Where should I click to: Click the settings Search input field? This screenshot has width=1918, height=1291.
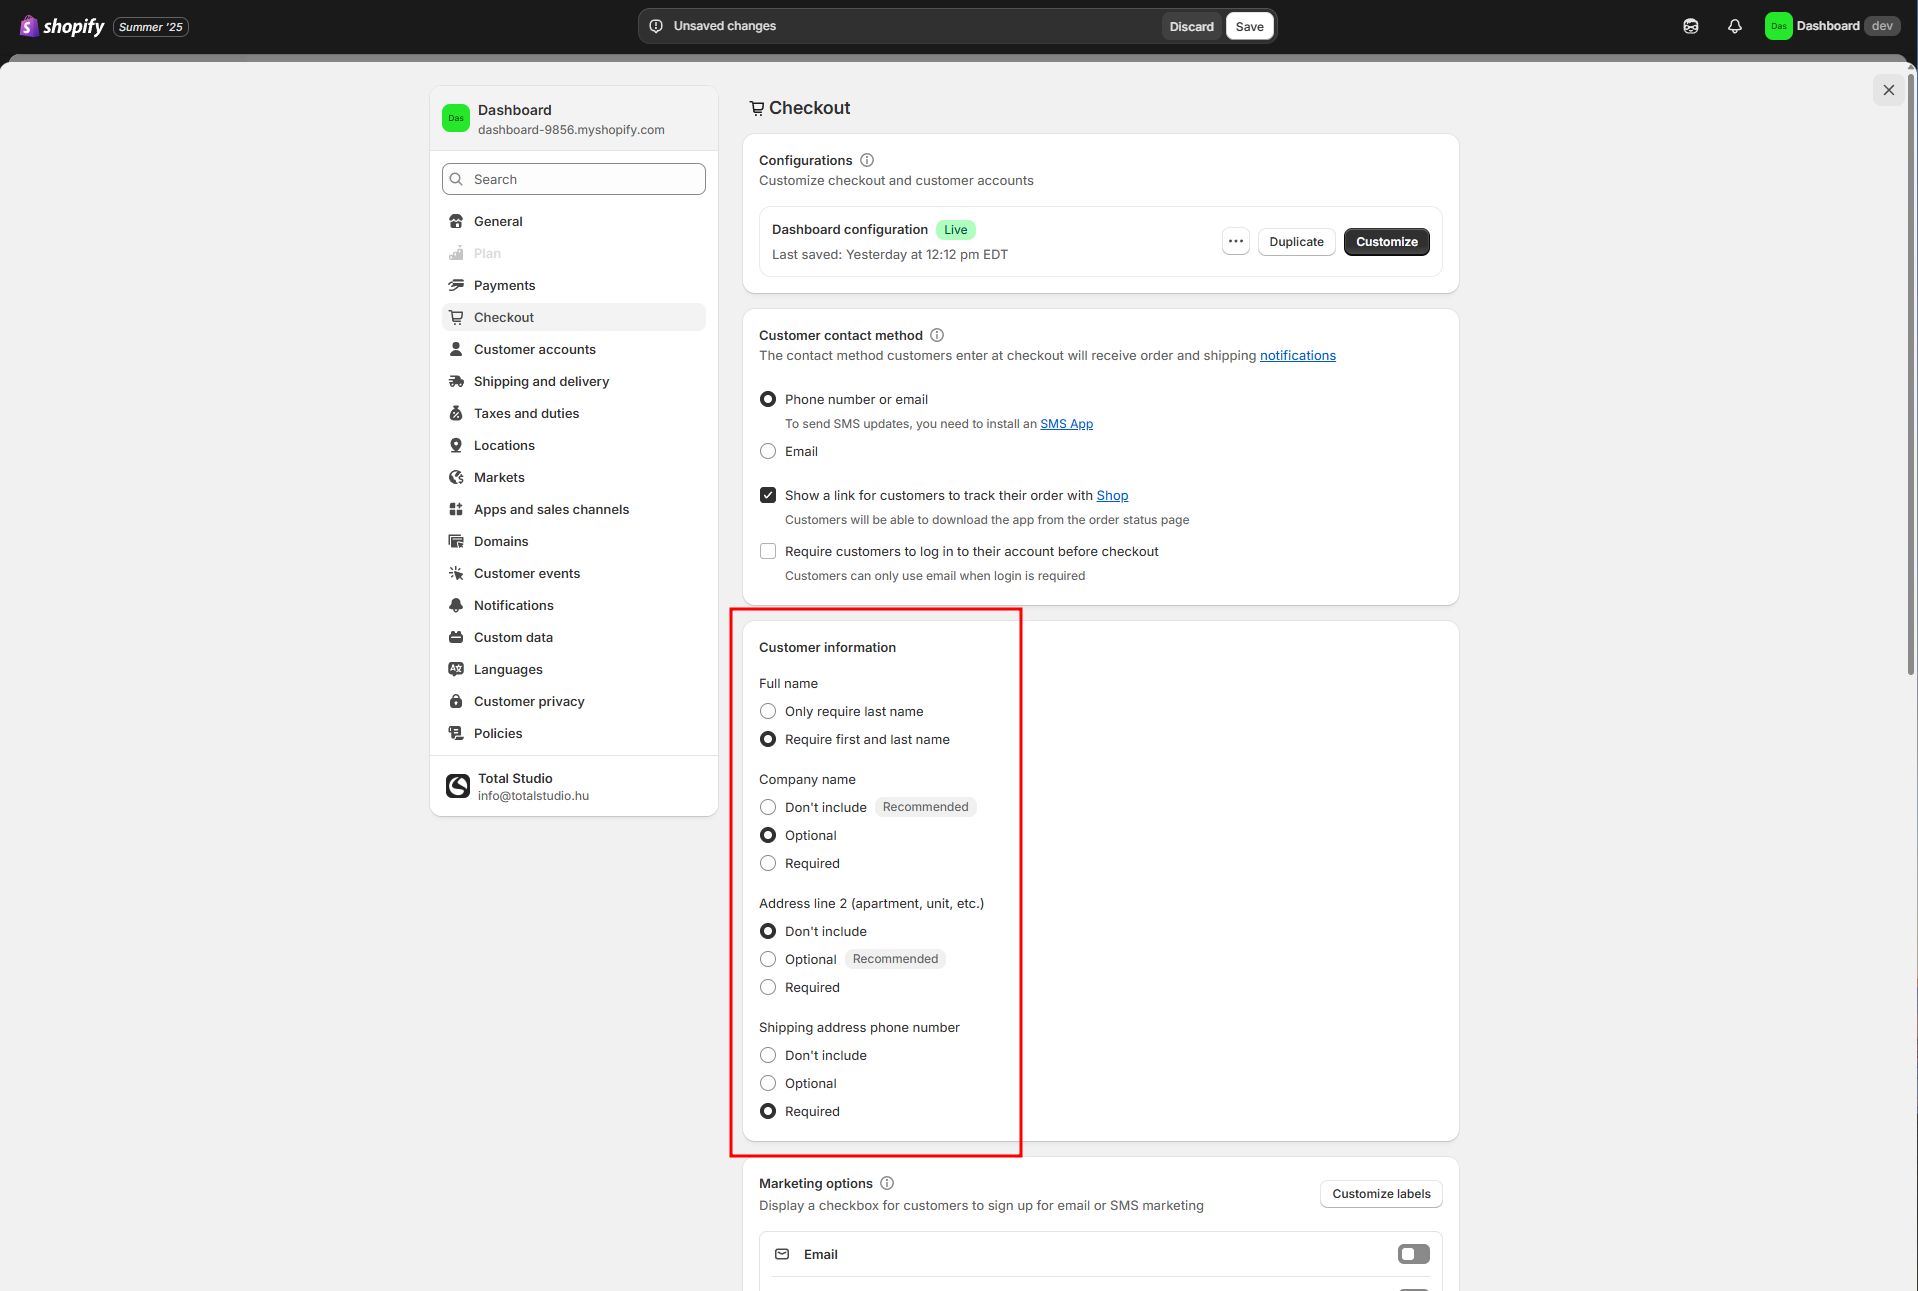click(x=574, y=180)
